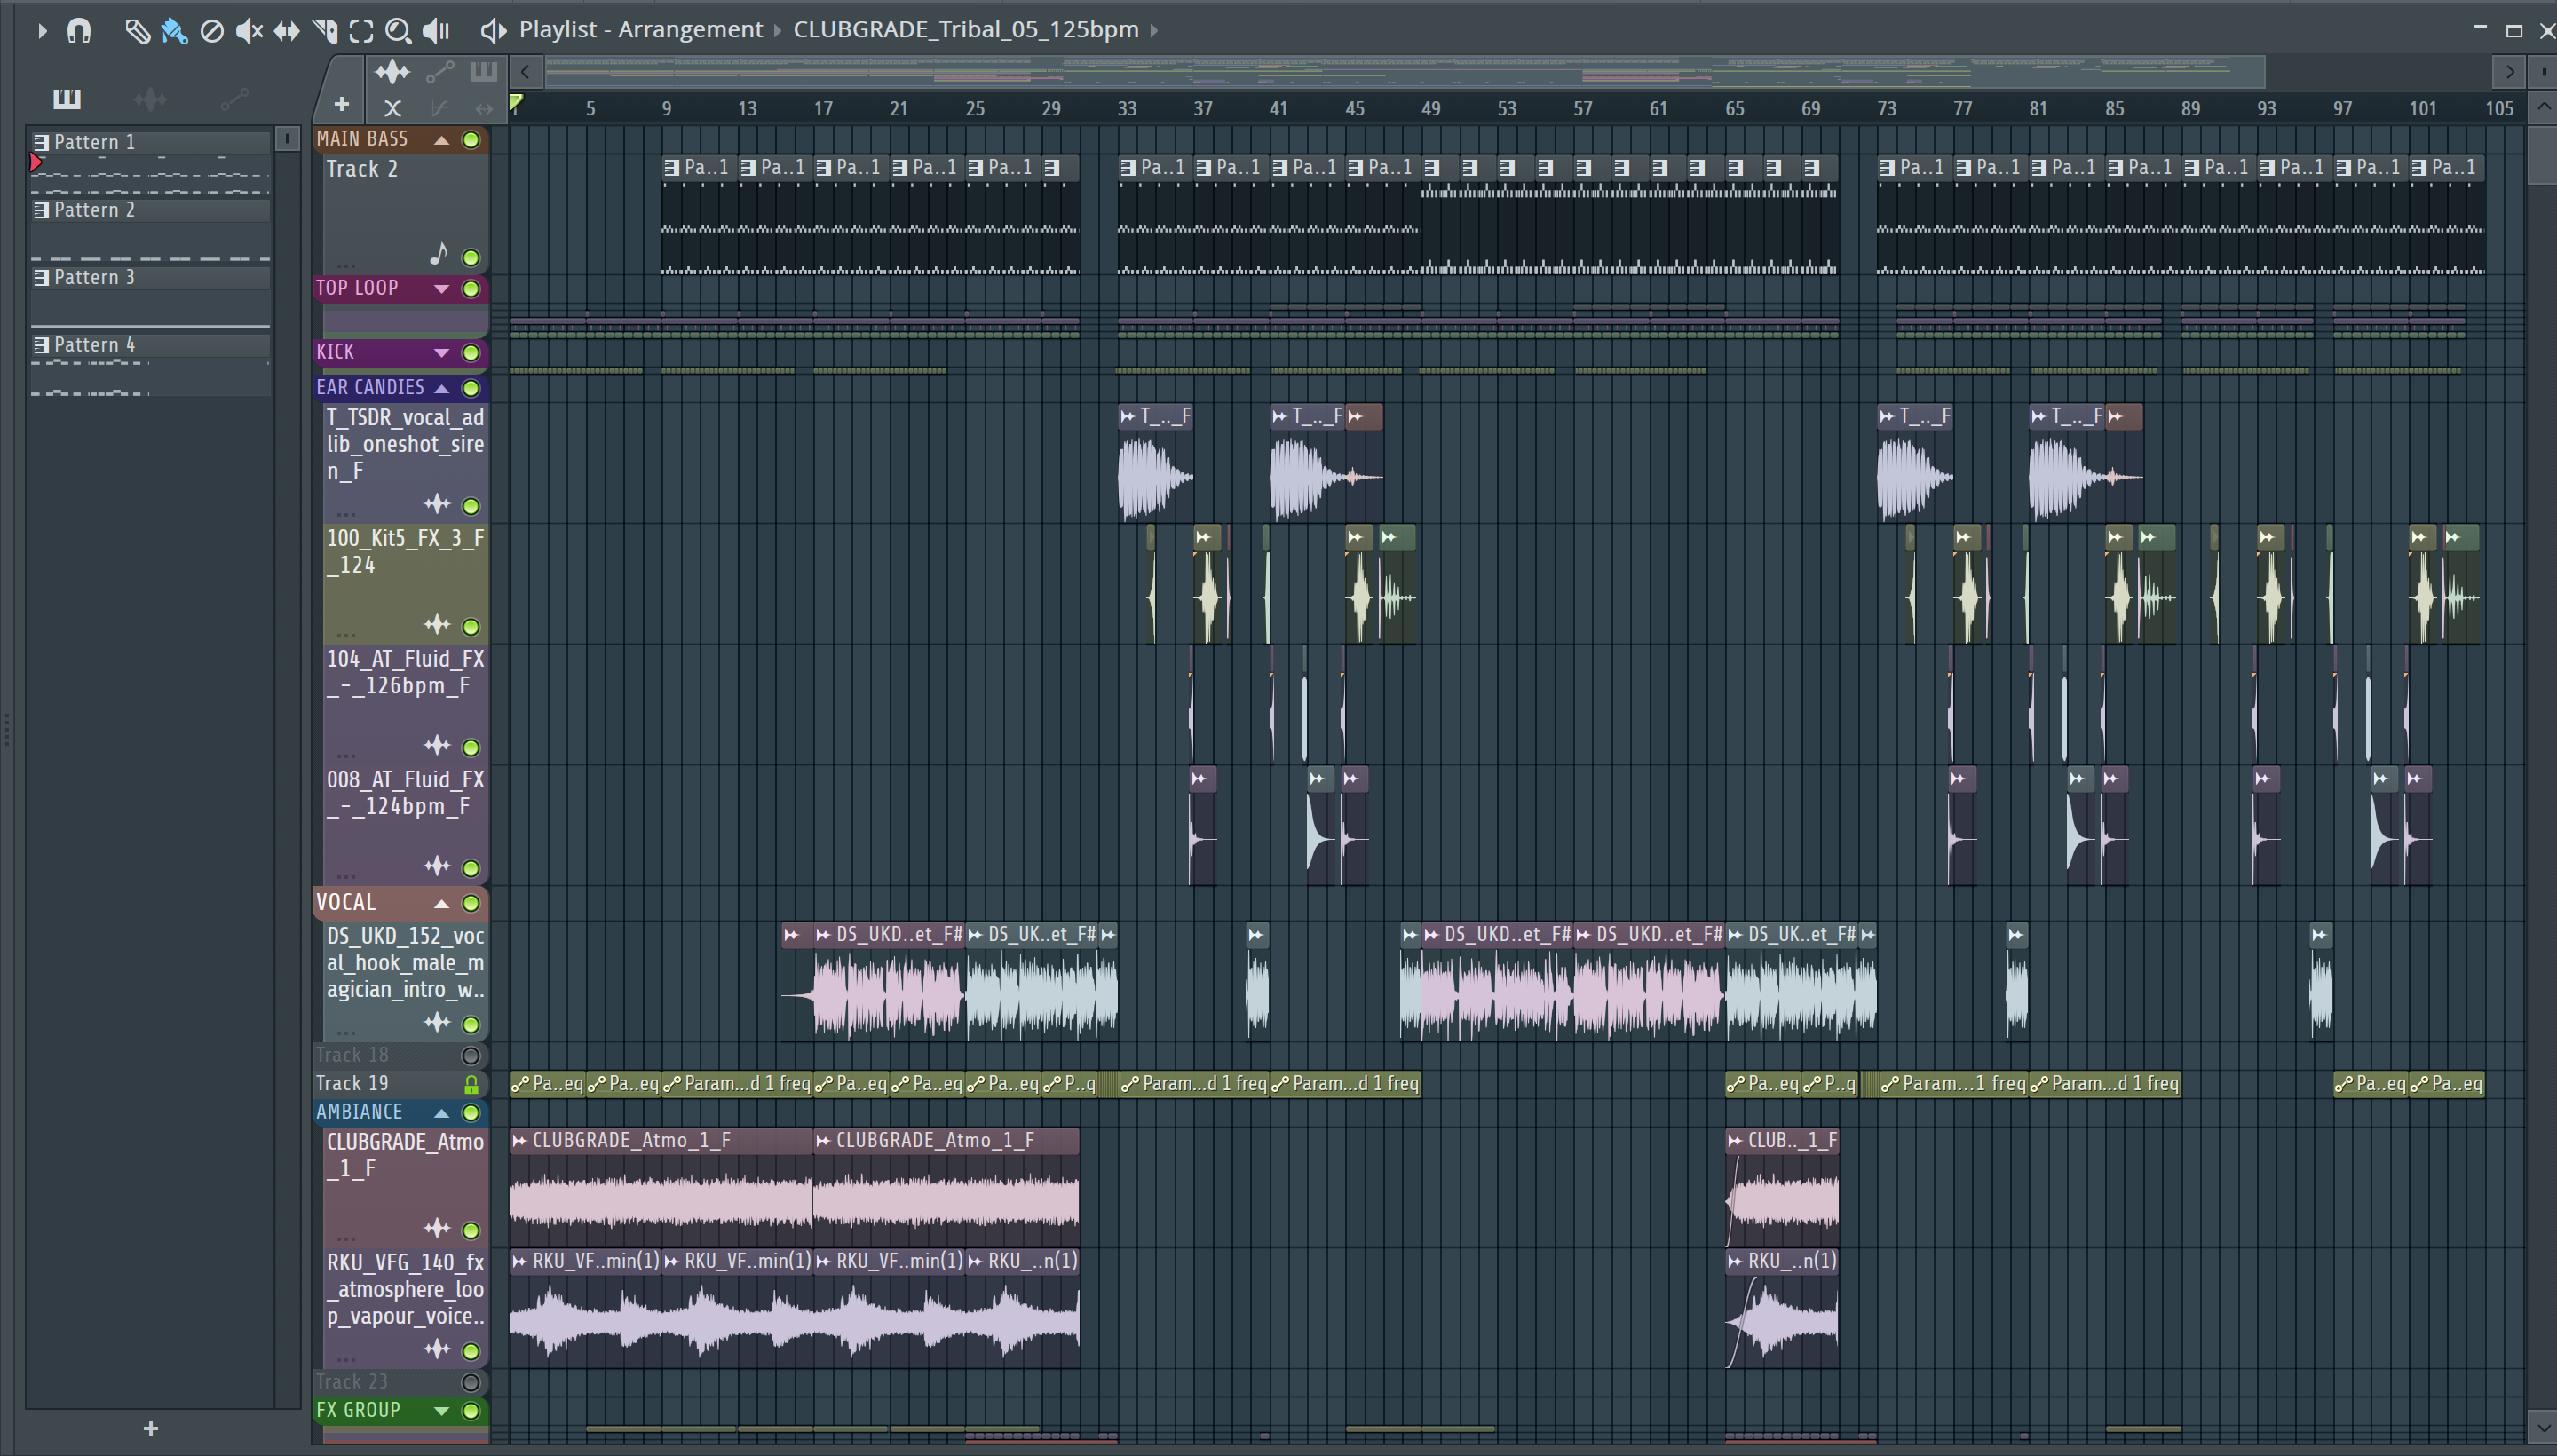
Task: Expand the FX GROUP
Action: [x=441, y=1411]
